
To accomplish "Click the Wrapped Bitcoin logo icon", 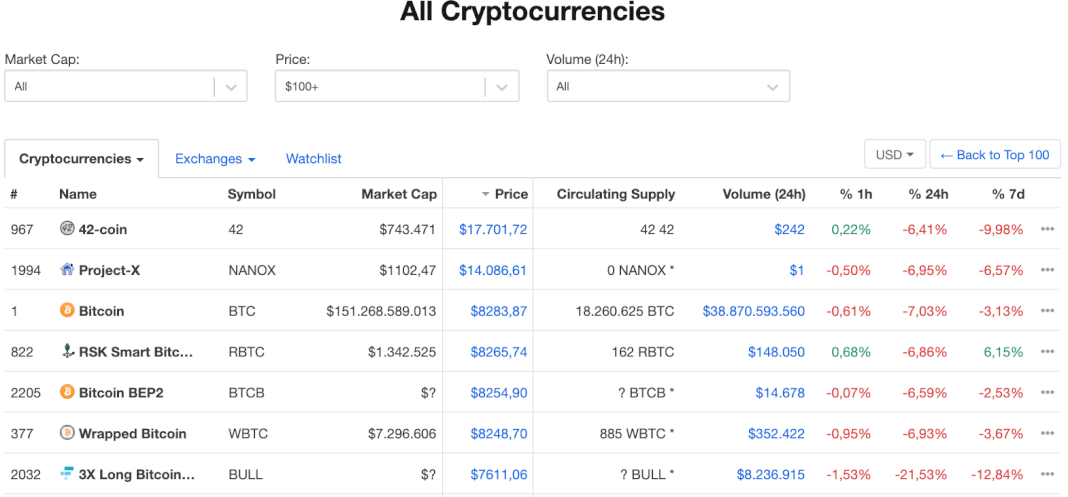I will click(x=67, y=433).
